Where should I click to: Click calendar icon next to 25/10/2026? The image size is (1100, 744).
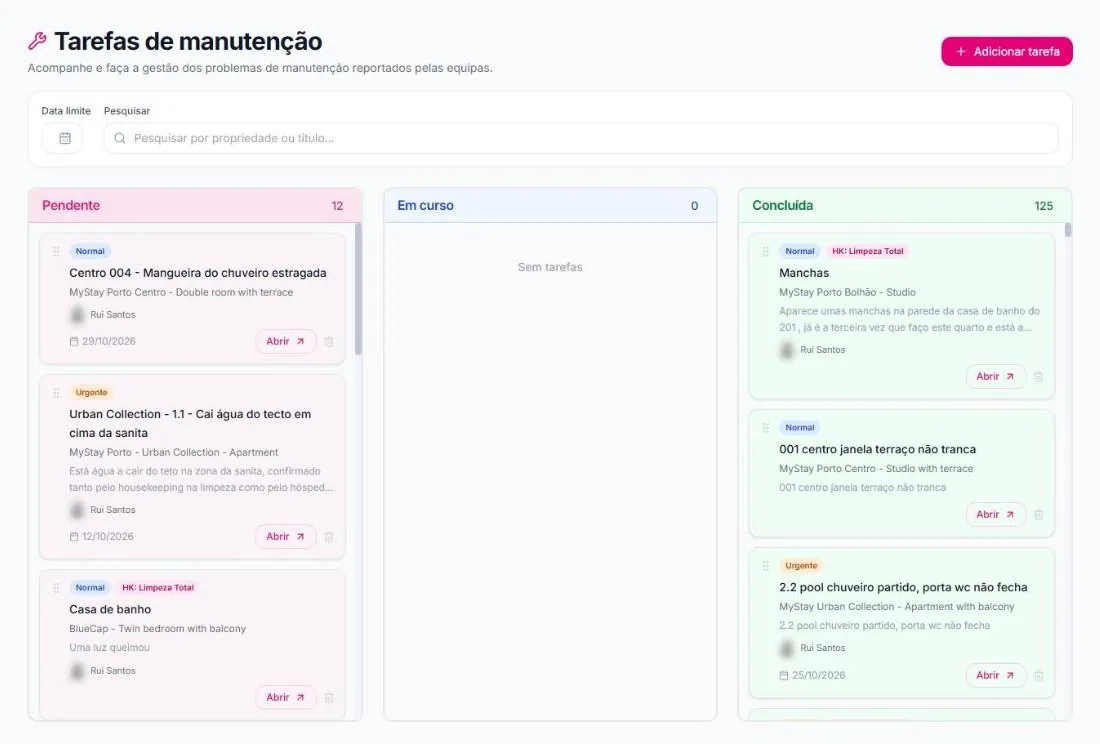tap(784, 675)
